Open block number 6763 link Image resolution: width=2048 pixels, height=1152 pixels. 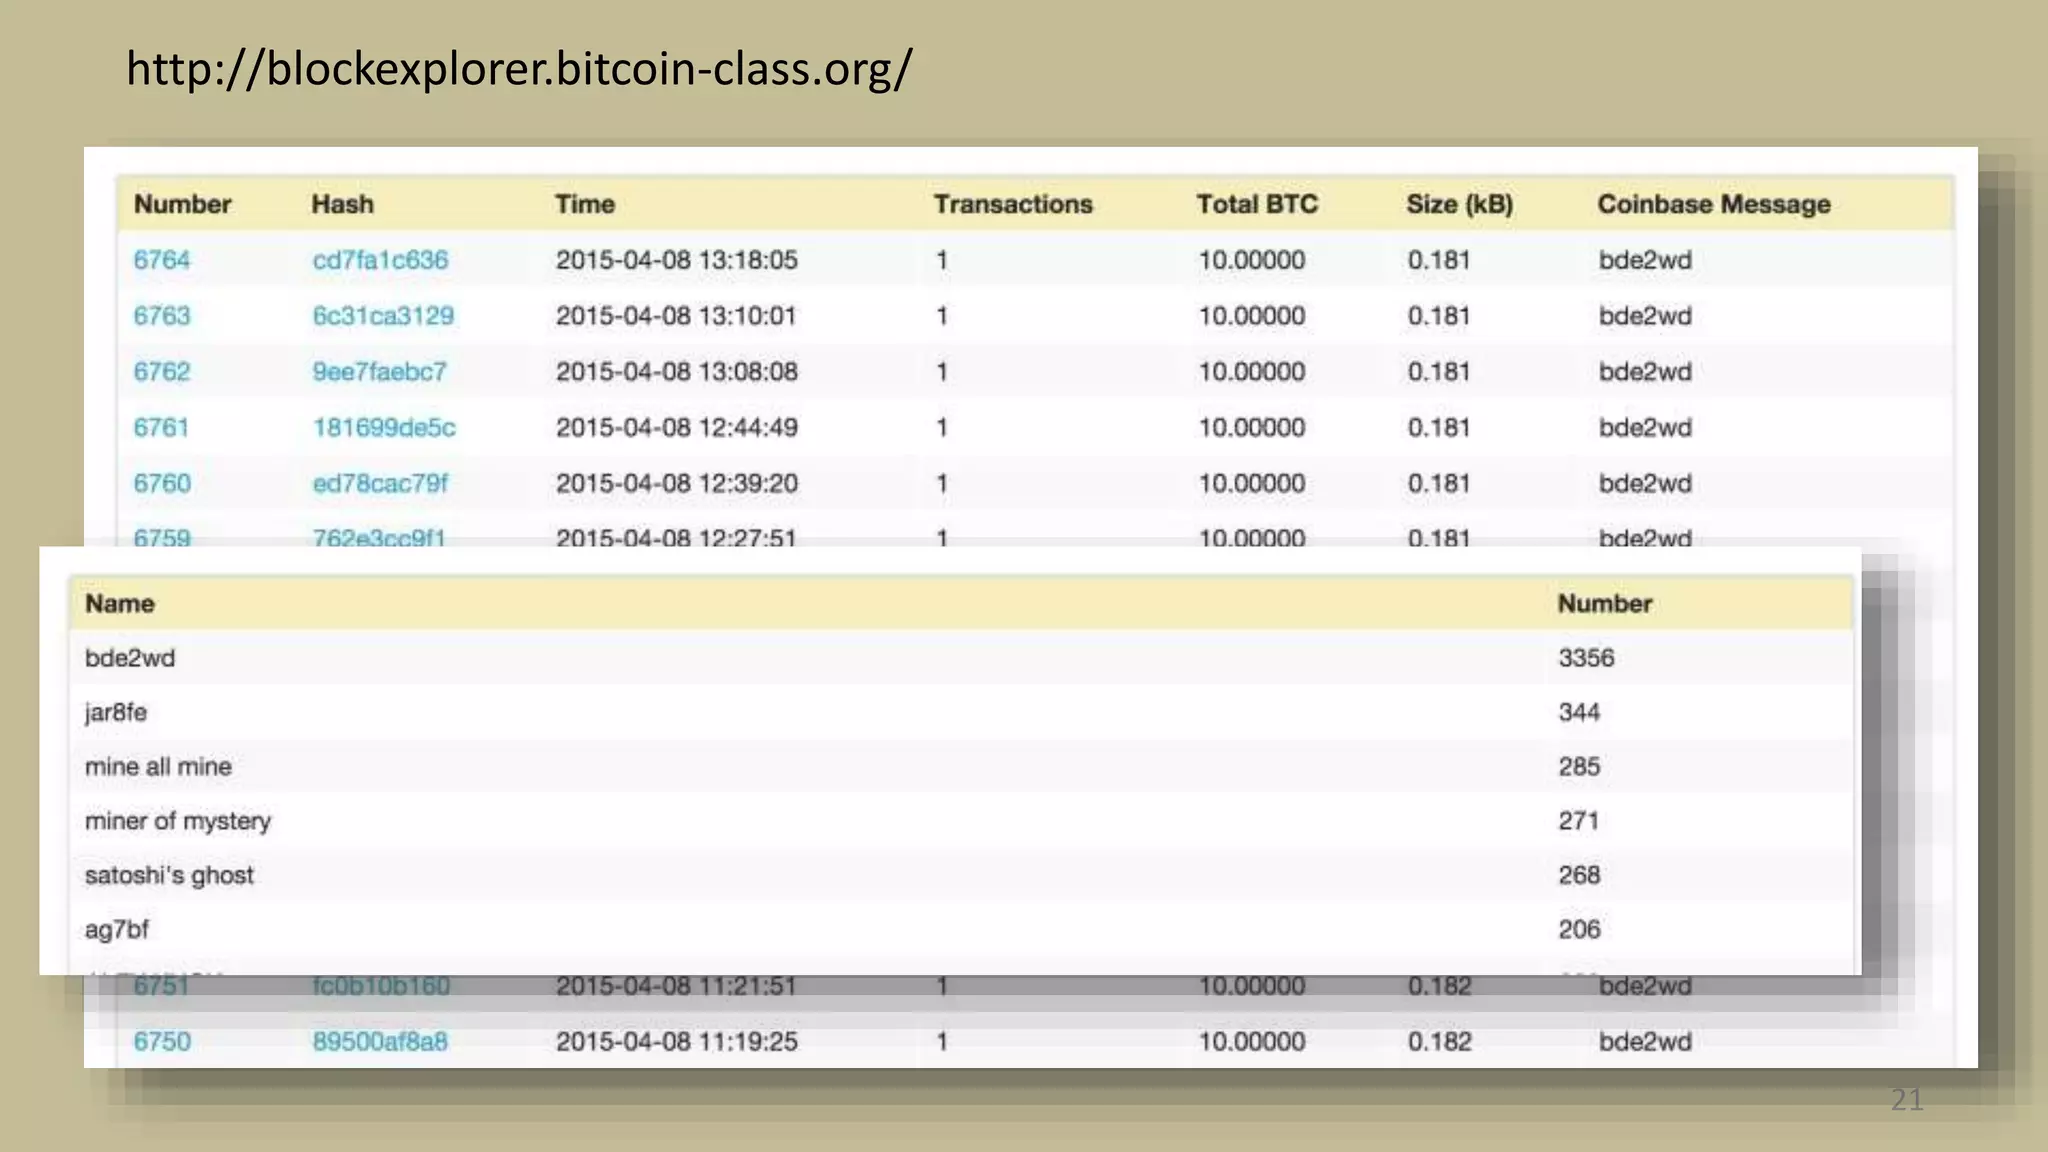click(x=162, y=316)
